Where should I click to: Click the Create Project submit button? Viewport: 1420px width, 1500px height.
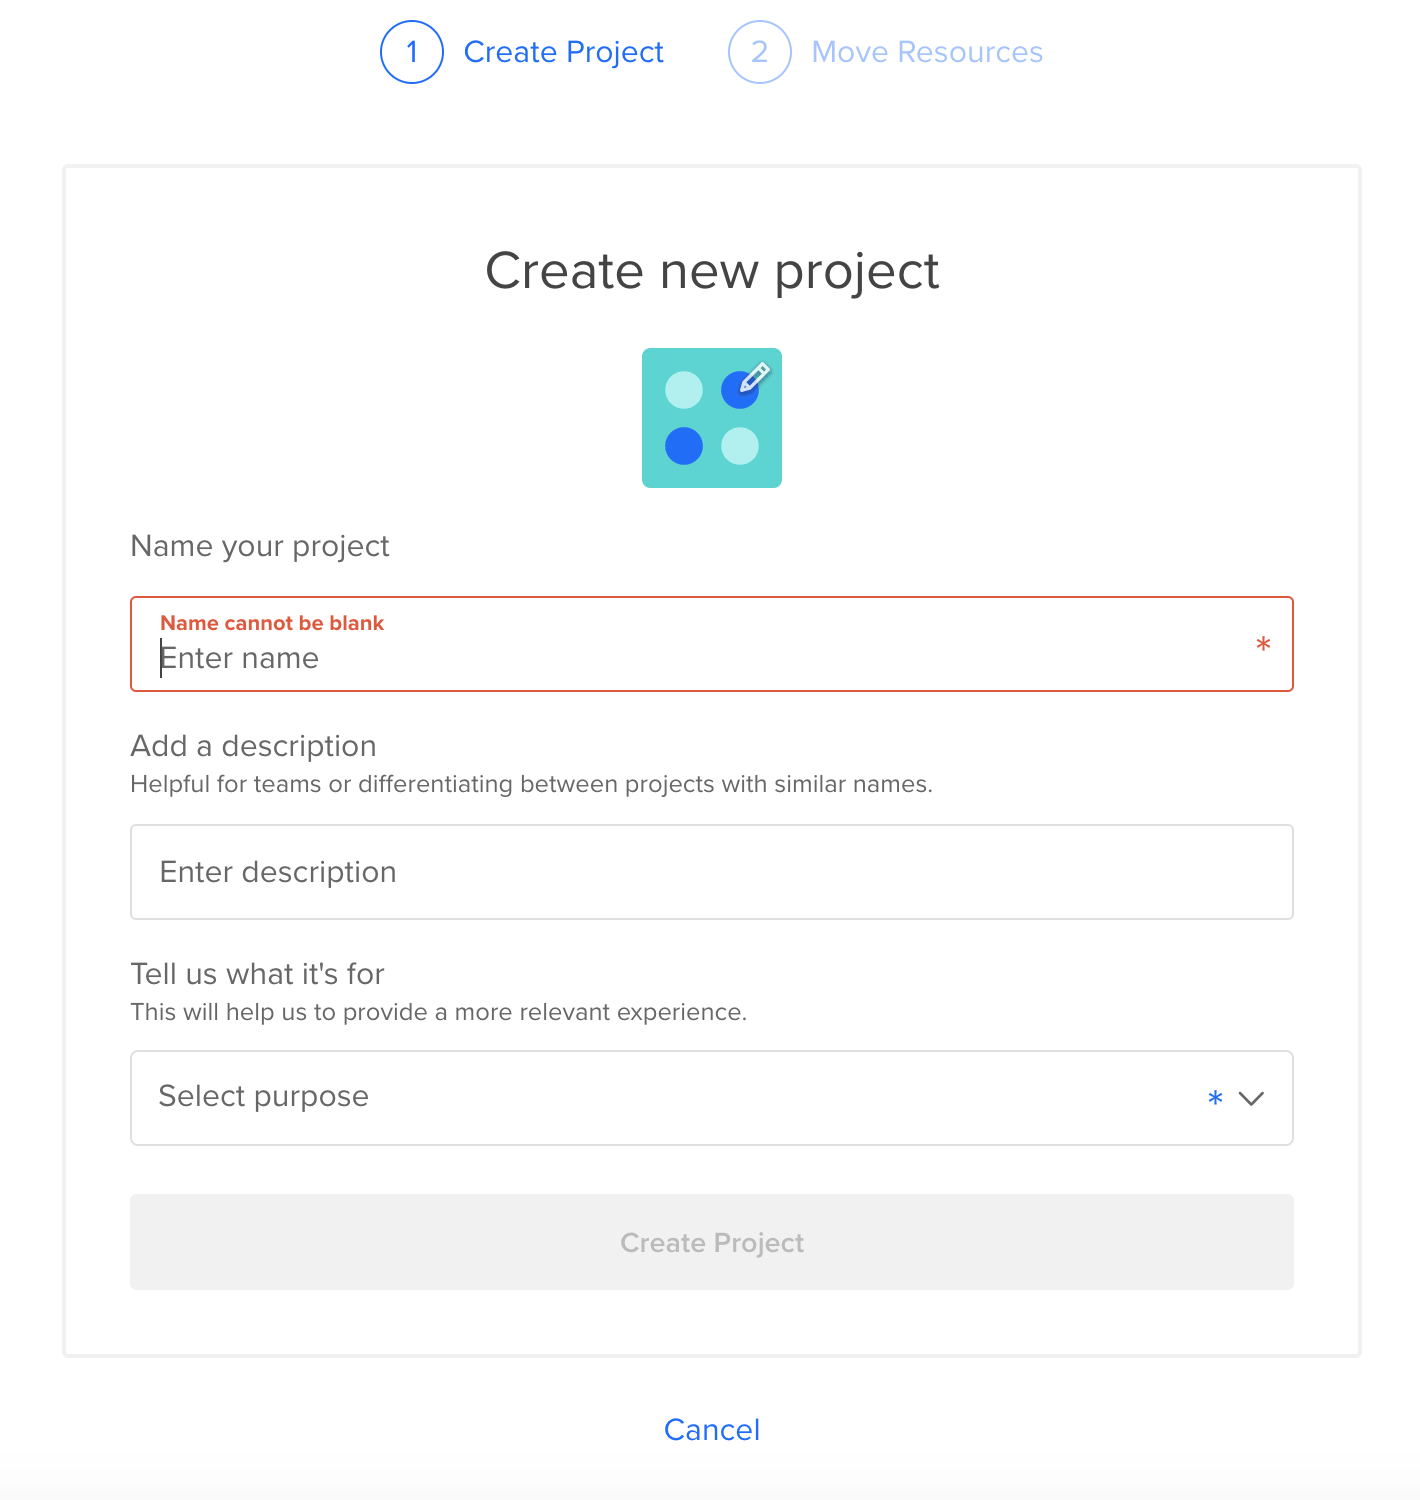712,1242
